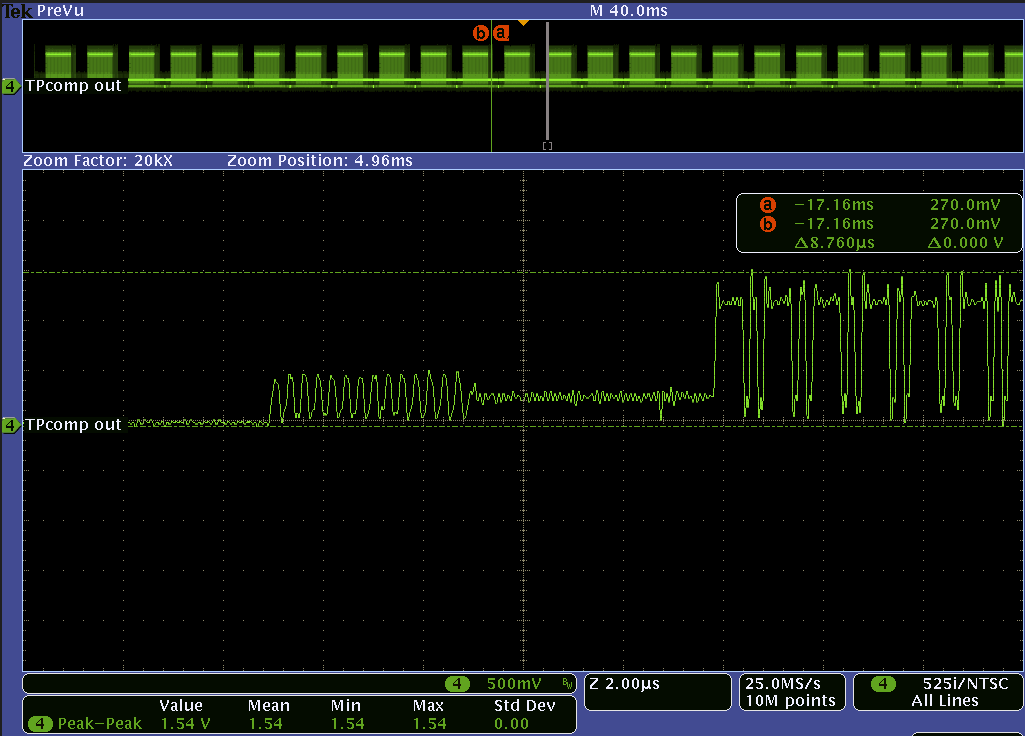Click the zoom window bracket marker in overview
This screenshot has width=1025, height=736.
[548, 146]
